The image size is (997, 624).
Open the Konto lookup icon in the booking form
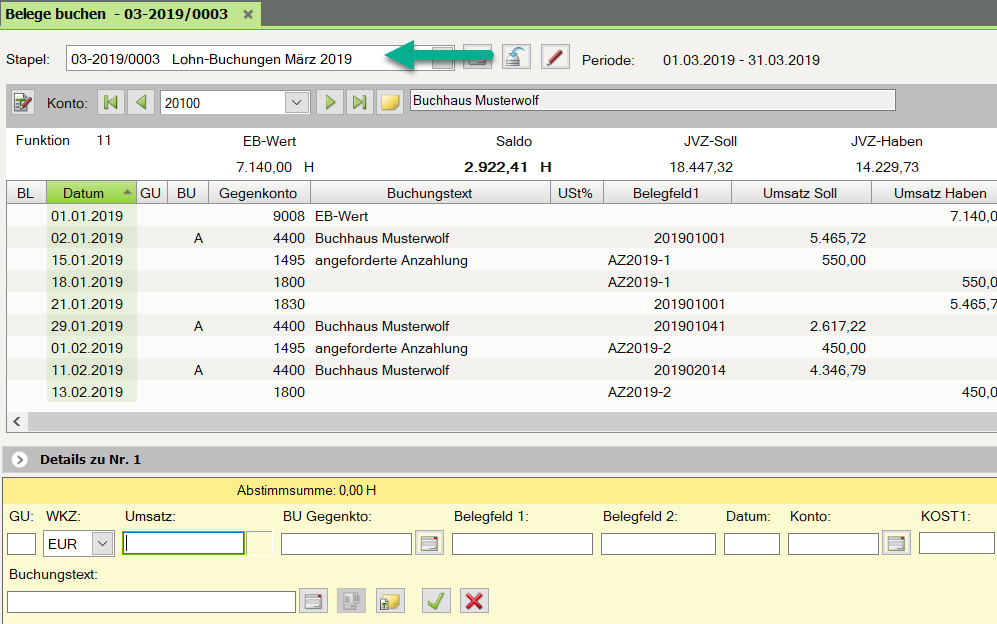point(897,543)
